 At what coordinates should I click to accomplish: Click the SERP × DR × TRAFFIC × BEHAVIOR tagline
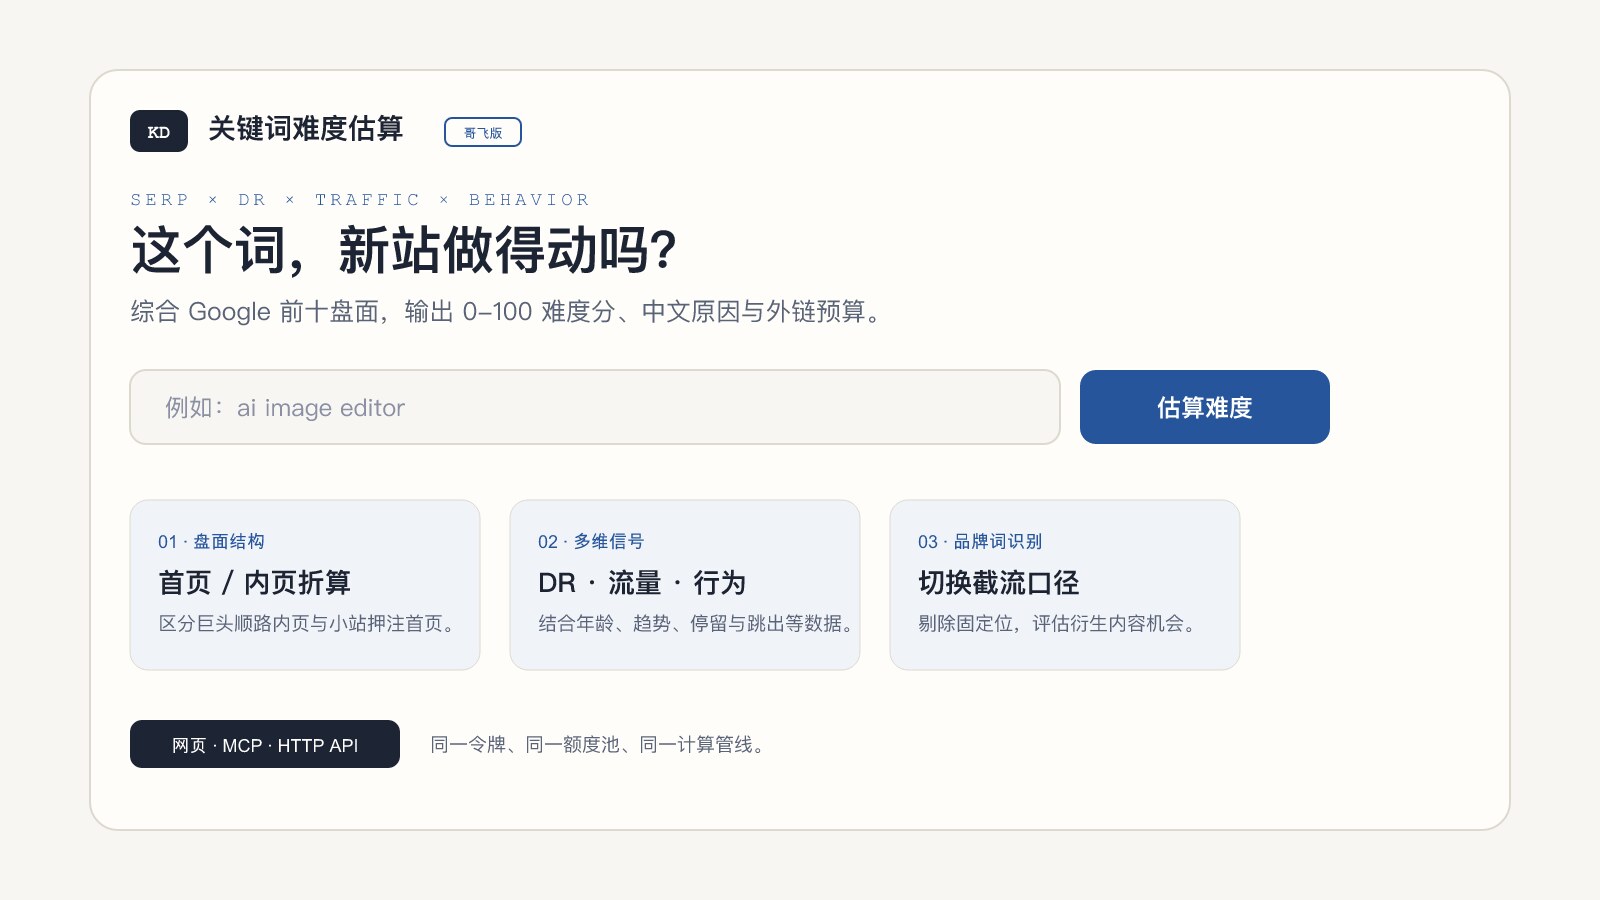(360, 200)
